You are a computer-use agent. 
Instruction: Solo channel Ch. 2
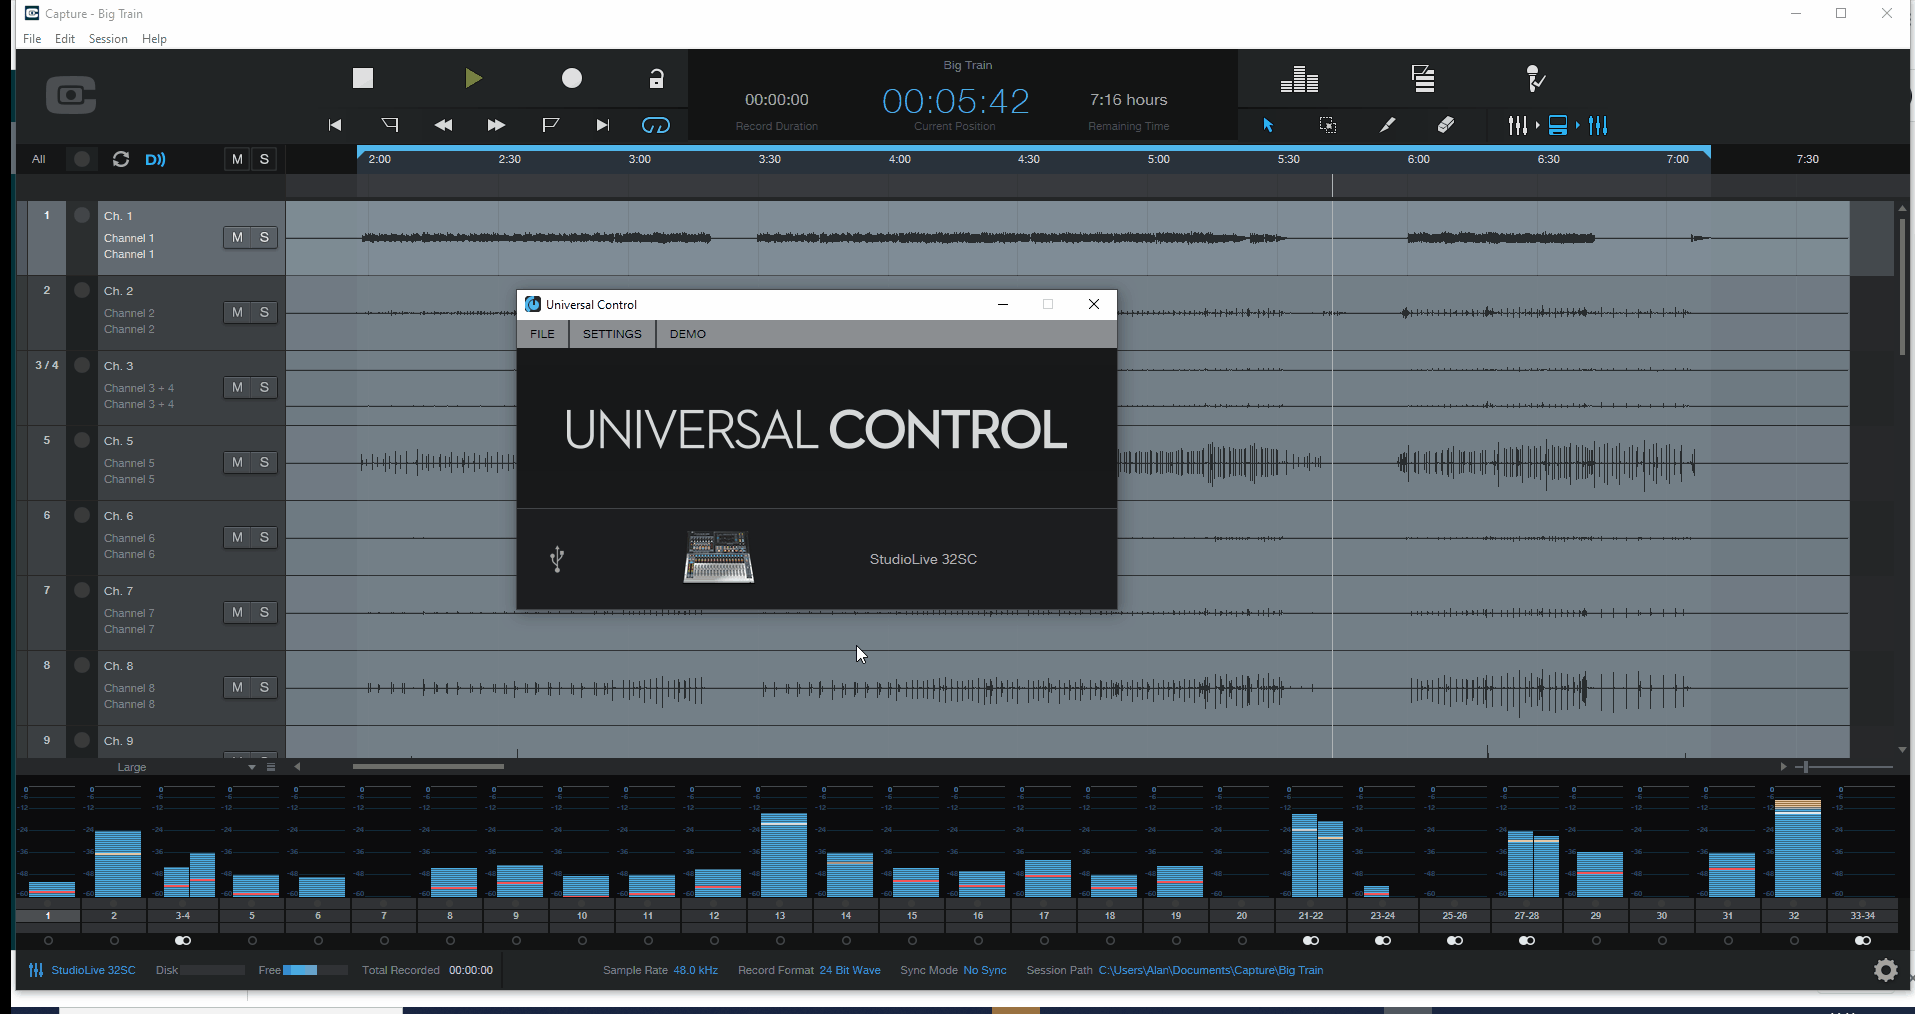pos(264,312)
